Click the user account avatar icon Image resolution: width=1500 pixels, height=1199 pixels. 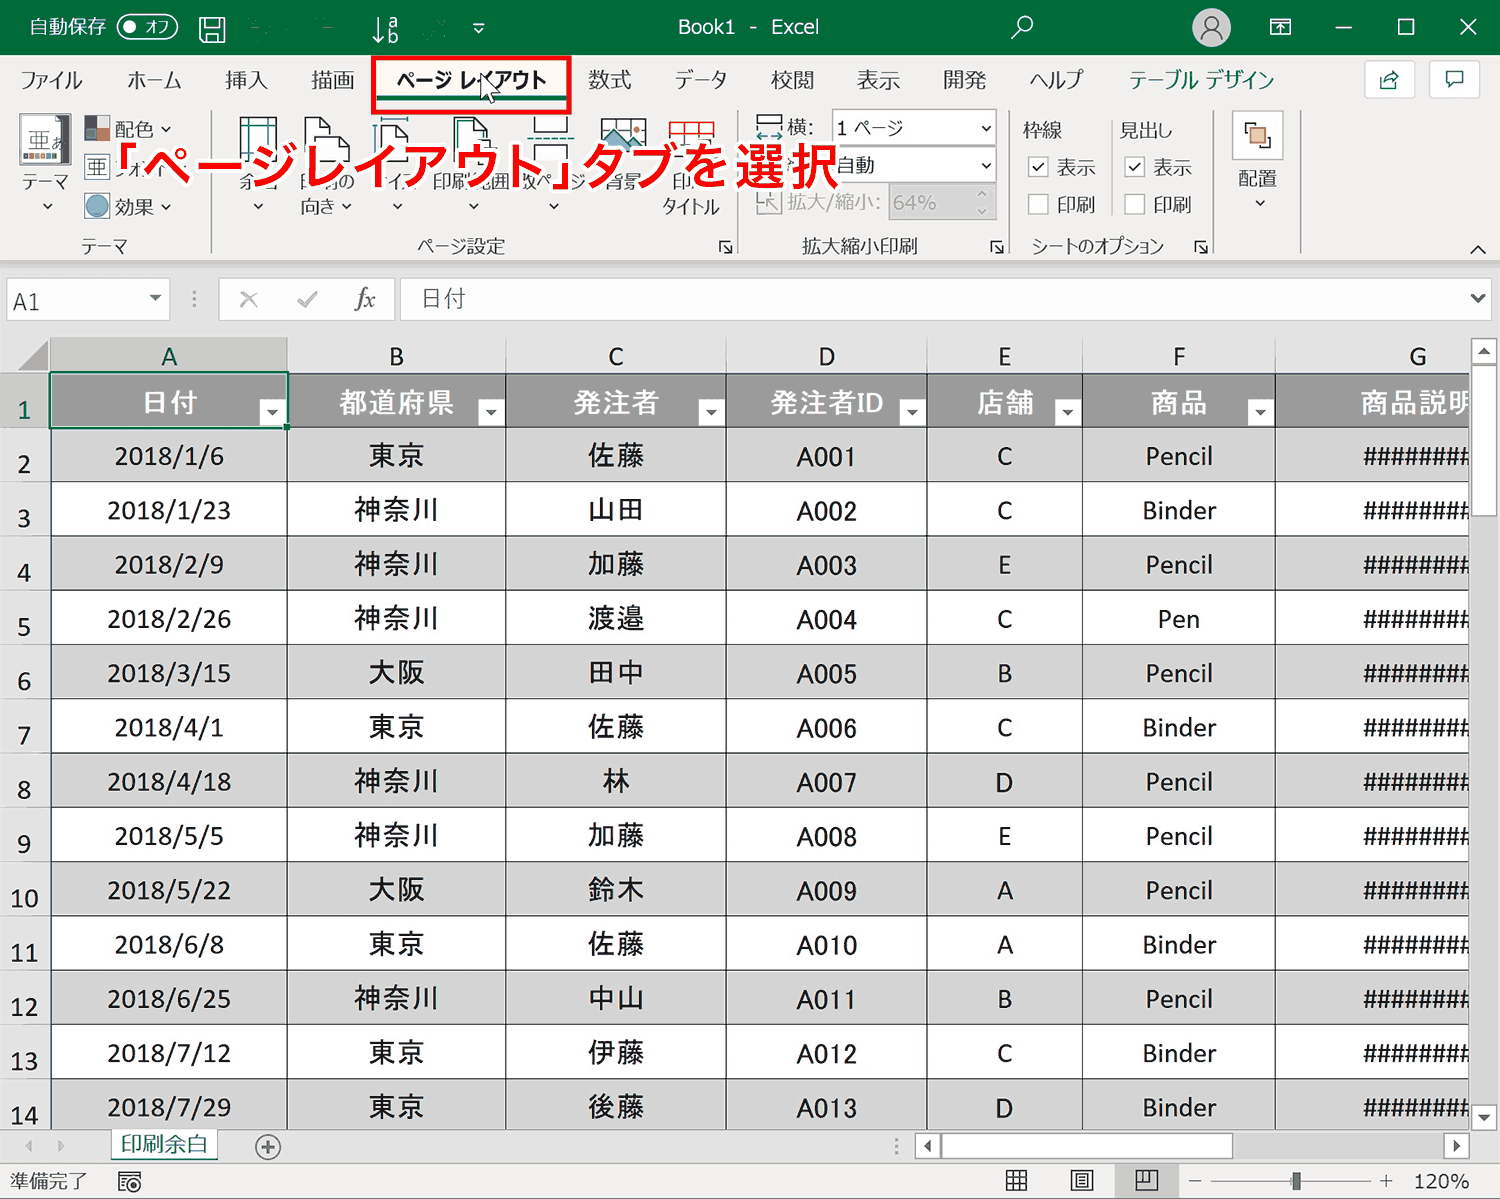point(1211,27)
